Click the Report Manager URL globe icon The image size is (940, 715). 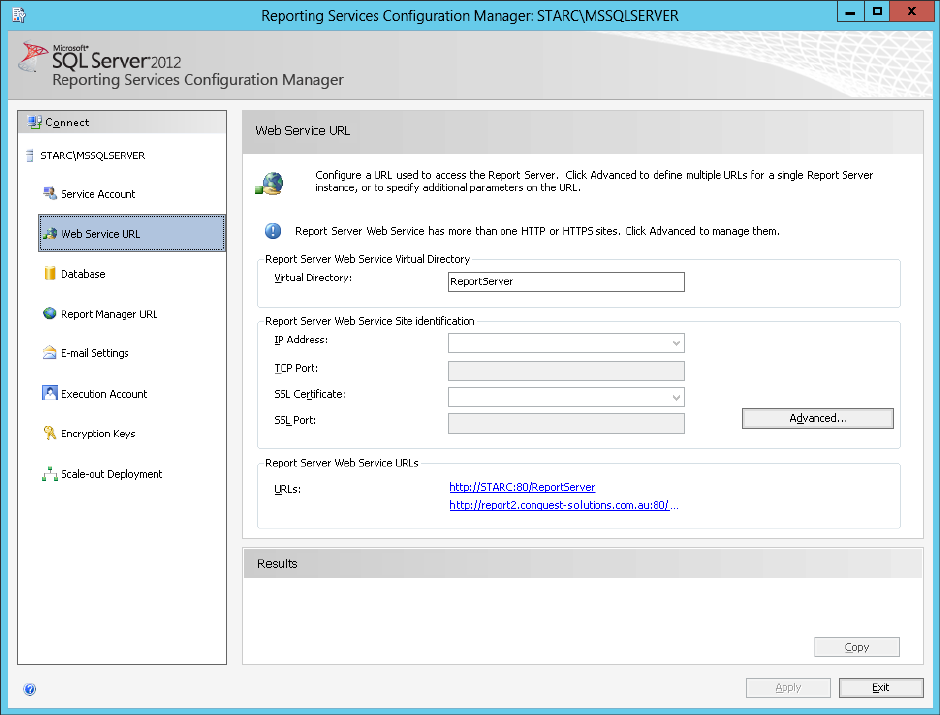point(50,313)
